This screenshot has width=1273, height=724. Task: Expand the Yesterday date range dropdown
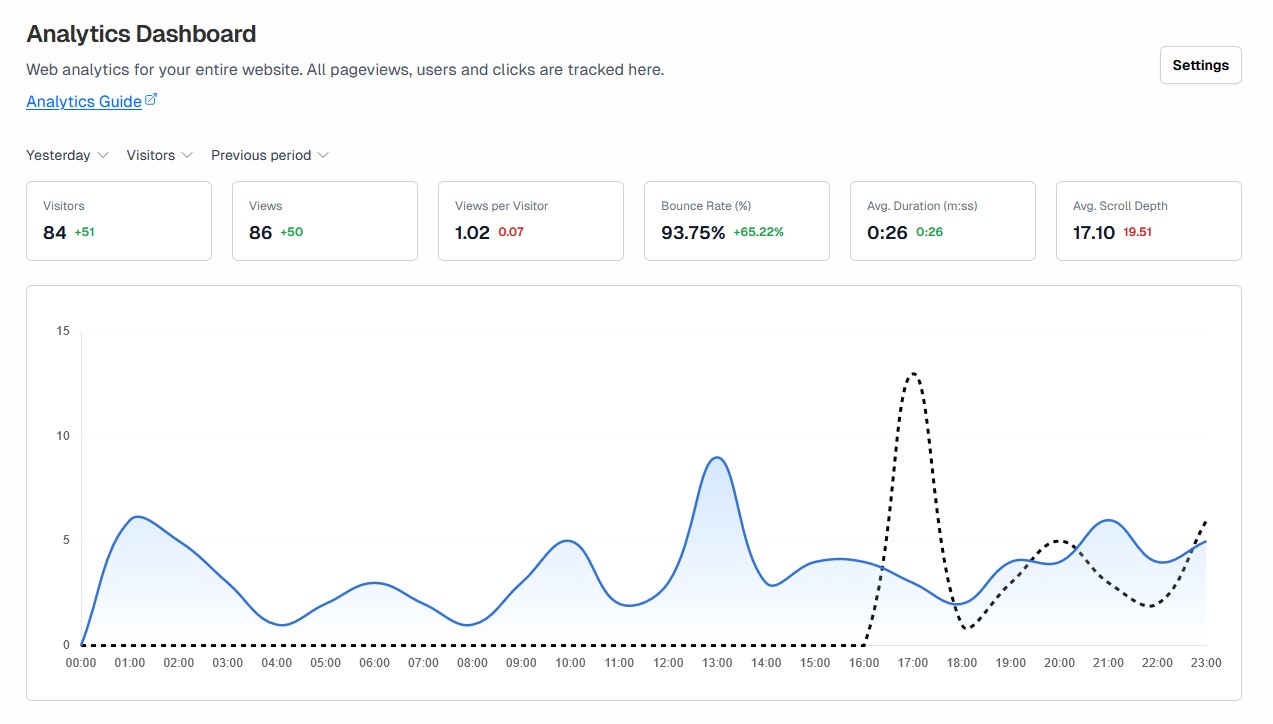click(66, 155)
